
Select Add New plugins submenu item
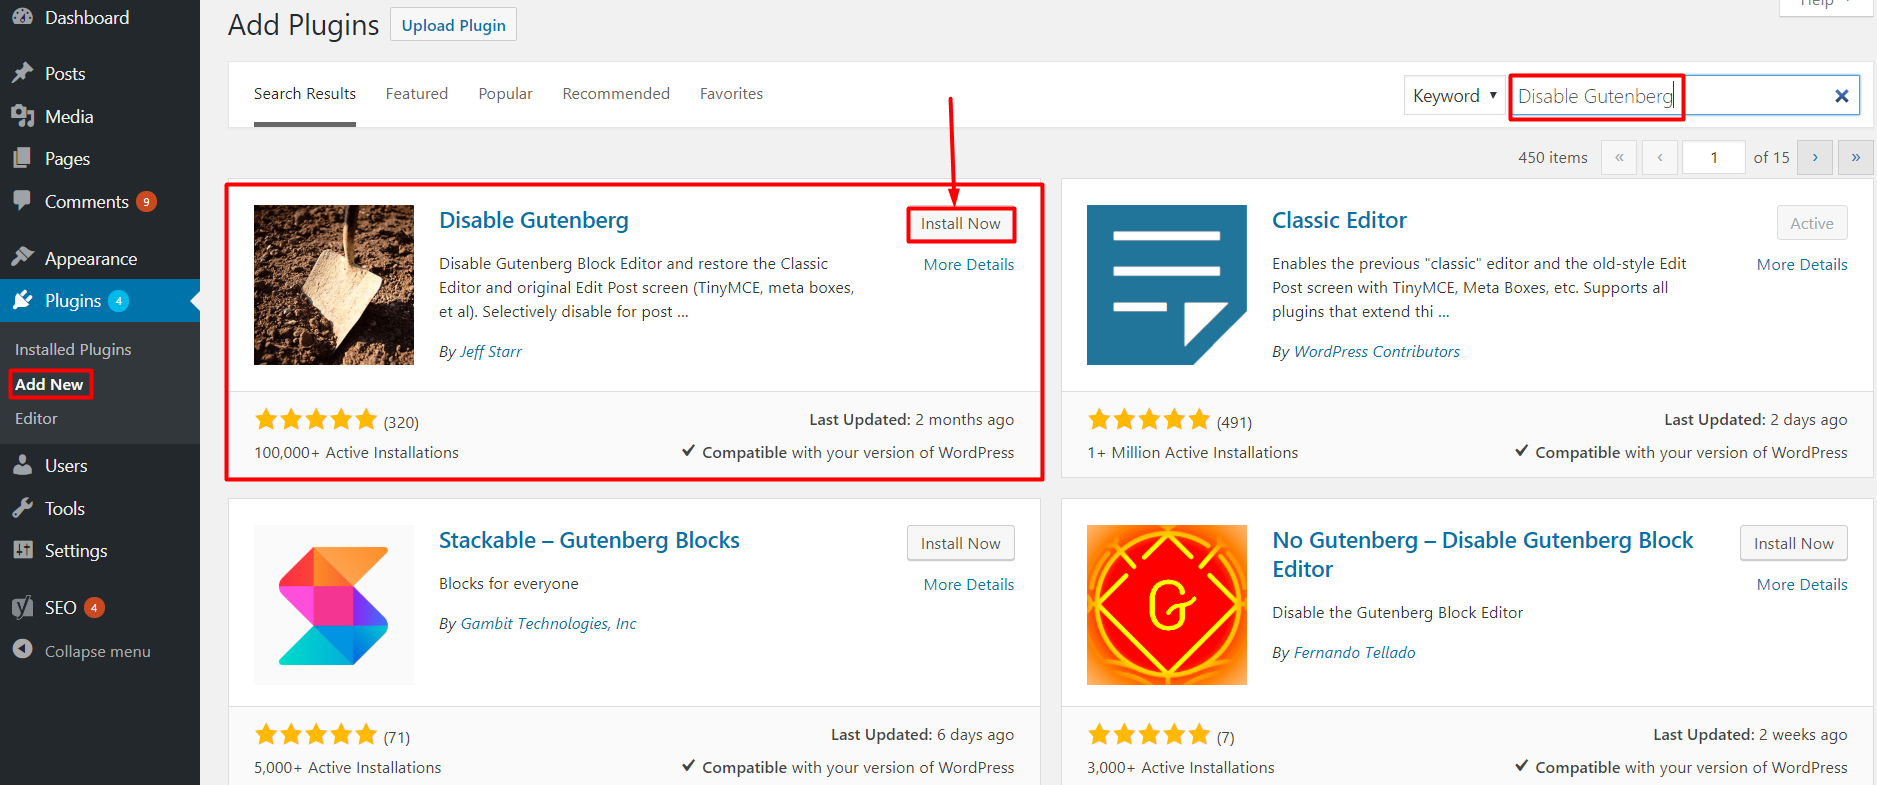(49, 384)
